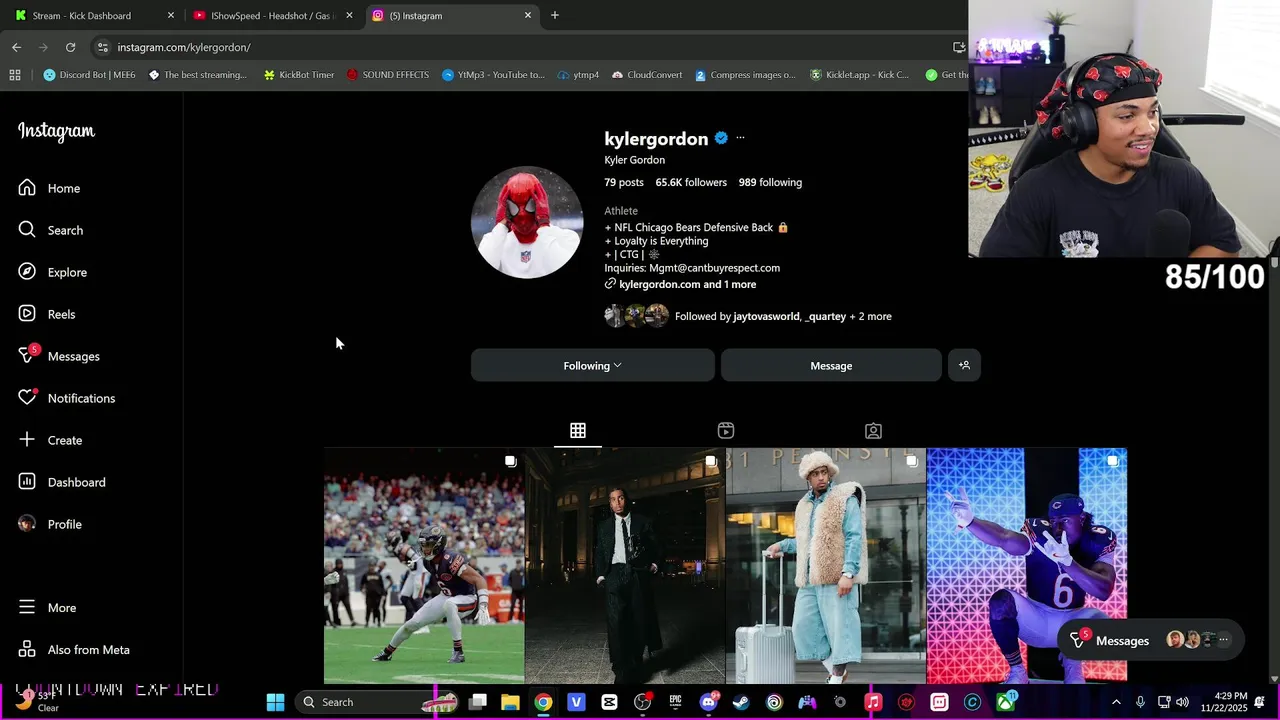
Task: Open Chrome apps grid in bookmarks bar
Action: (x=14, y=75)
